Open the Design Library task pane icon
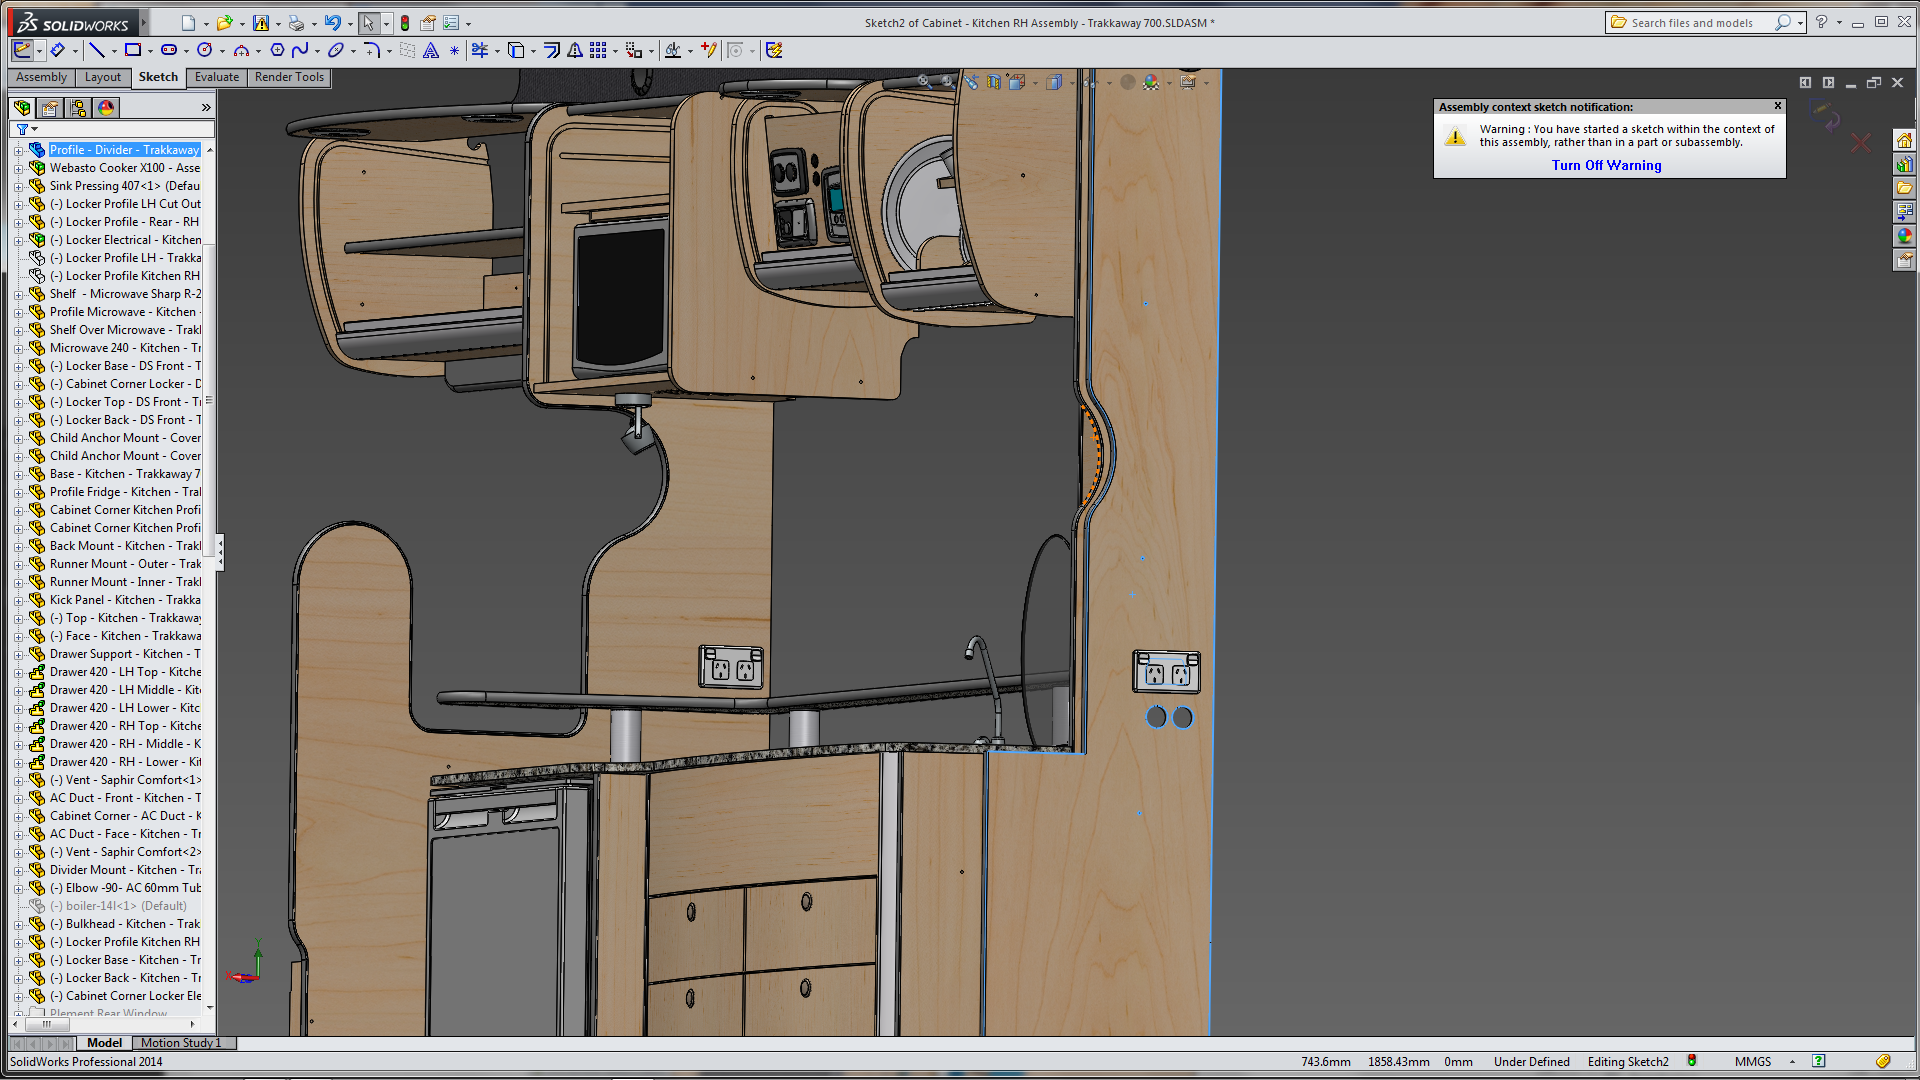The width and height of the screenshot is (1920, 1080). point(1904,164)
